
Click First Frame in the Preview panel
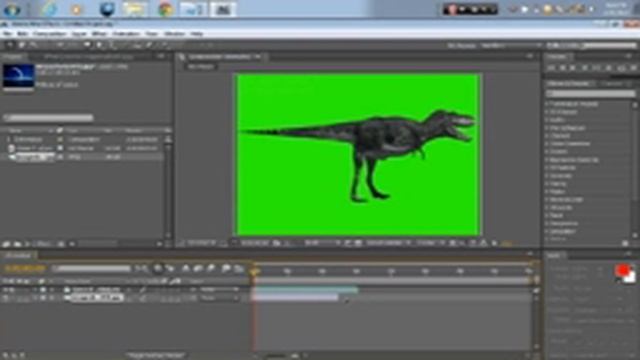(551, 68)
